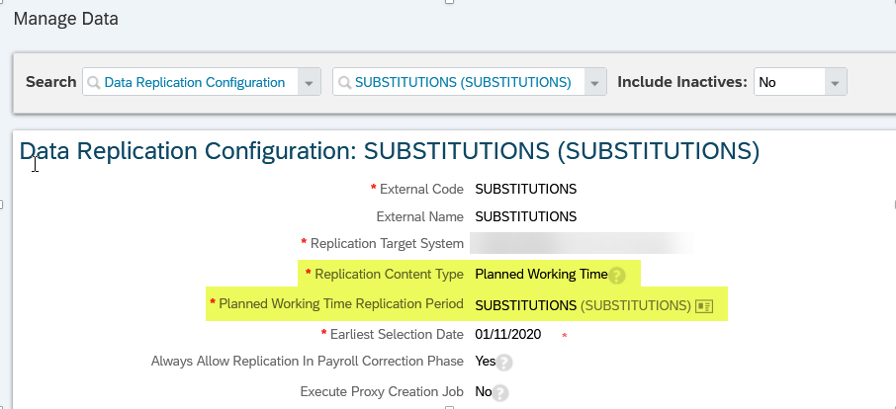Click the External Name SUBSTITUTIONS value
The image size is (896, 409).
click(526, 216)
